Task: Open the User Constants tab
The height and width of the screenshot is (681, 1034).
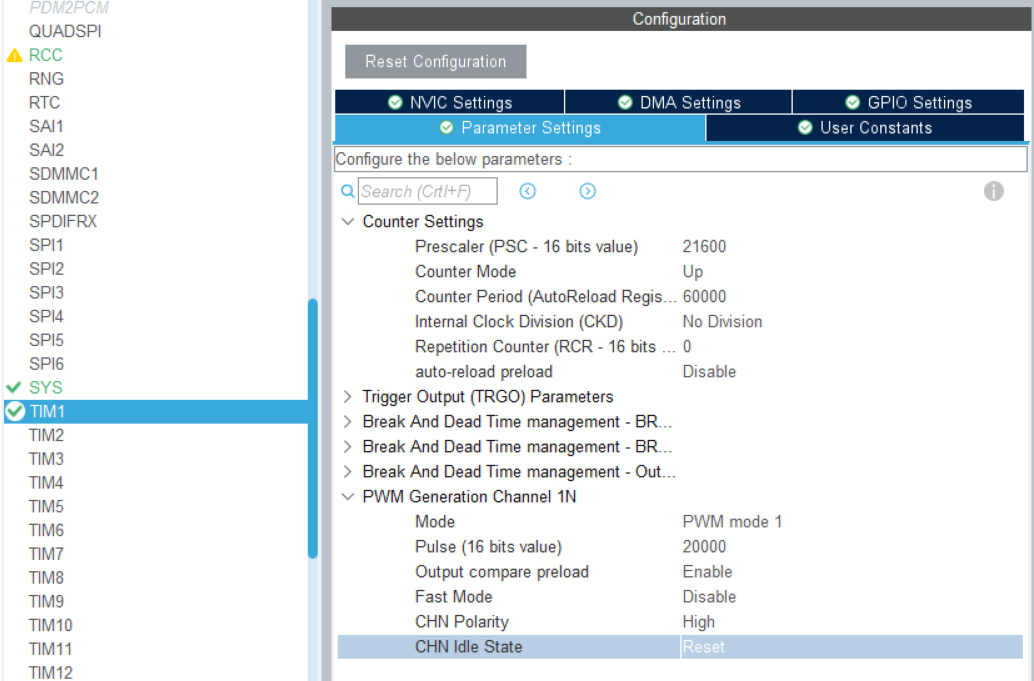Action: click(866, 128)
